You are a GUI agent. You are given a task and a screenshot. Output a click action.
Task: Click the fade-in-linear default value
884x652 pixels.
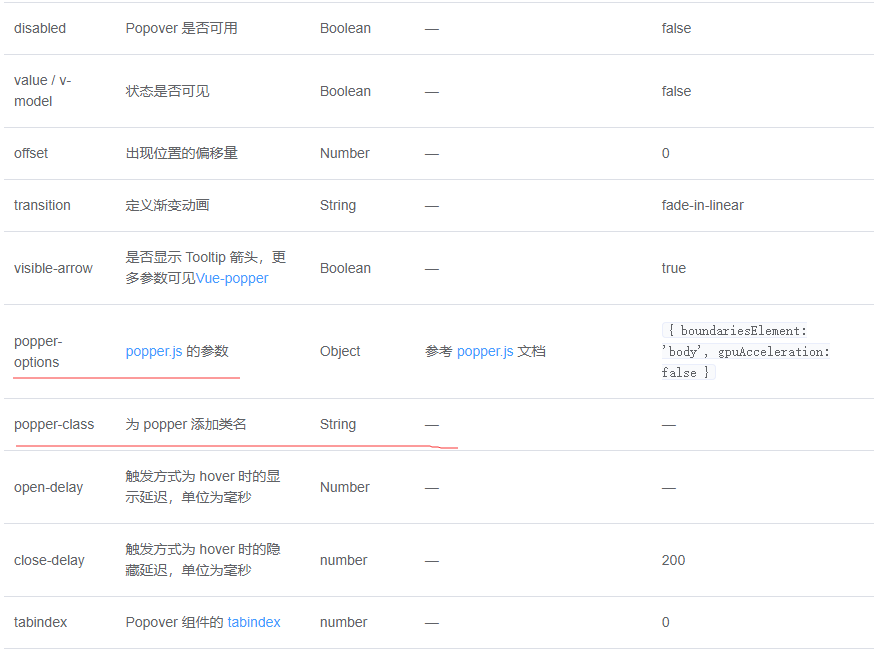[704, 205]
